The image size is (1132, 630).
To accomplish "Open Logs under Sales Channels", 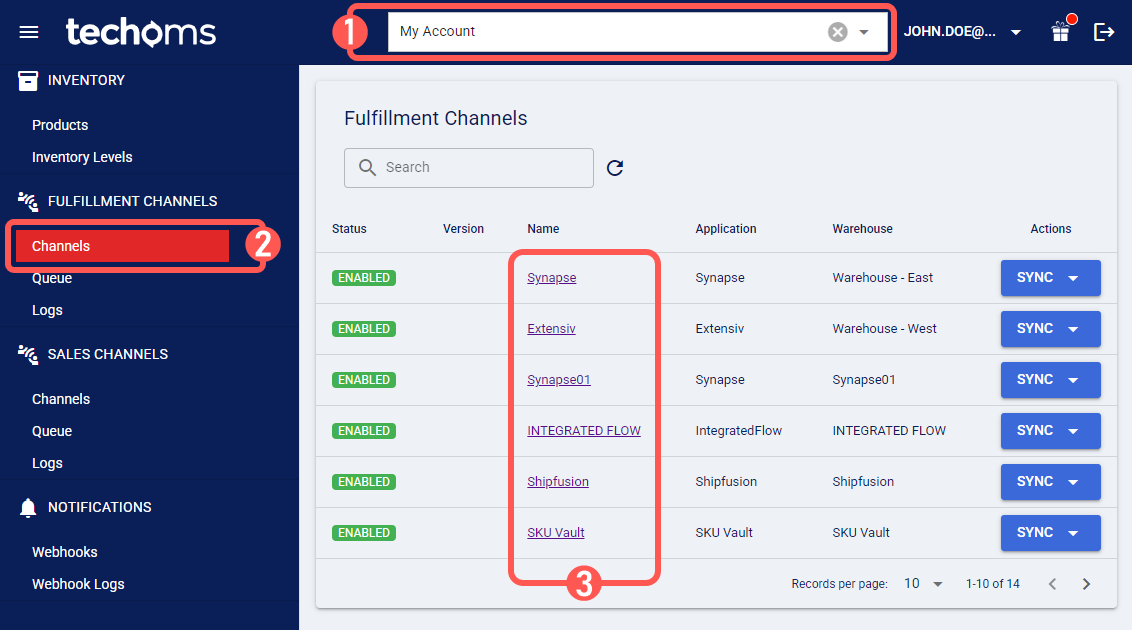I will pos(48,463).
